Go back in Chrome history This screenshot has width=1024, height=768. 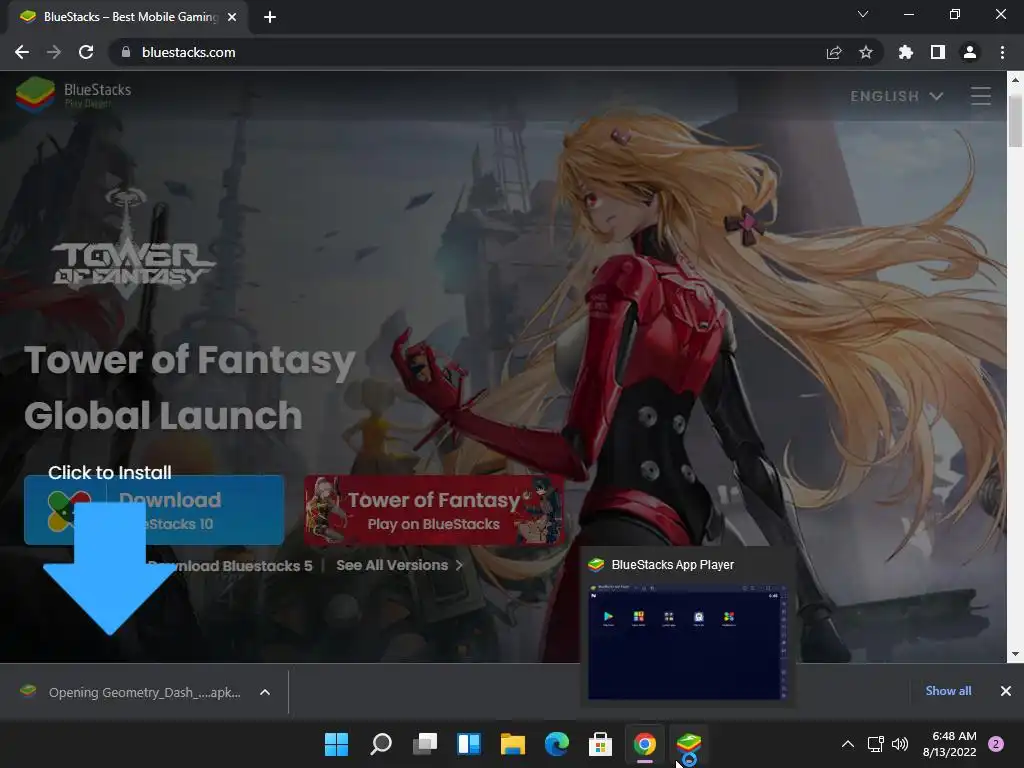(x=22, y=52)
